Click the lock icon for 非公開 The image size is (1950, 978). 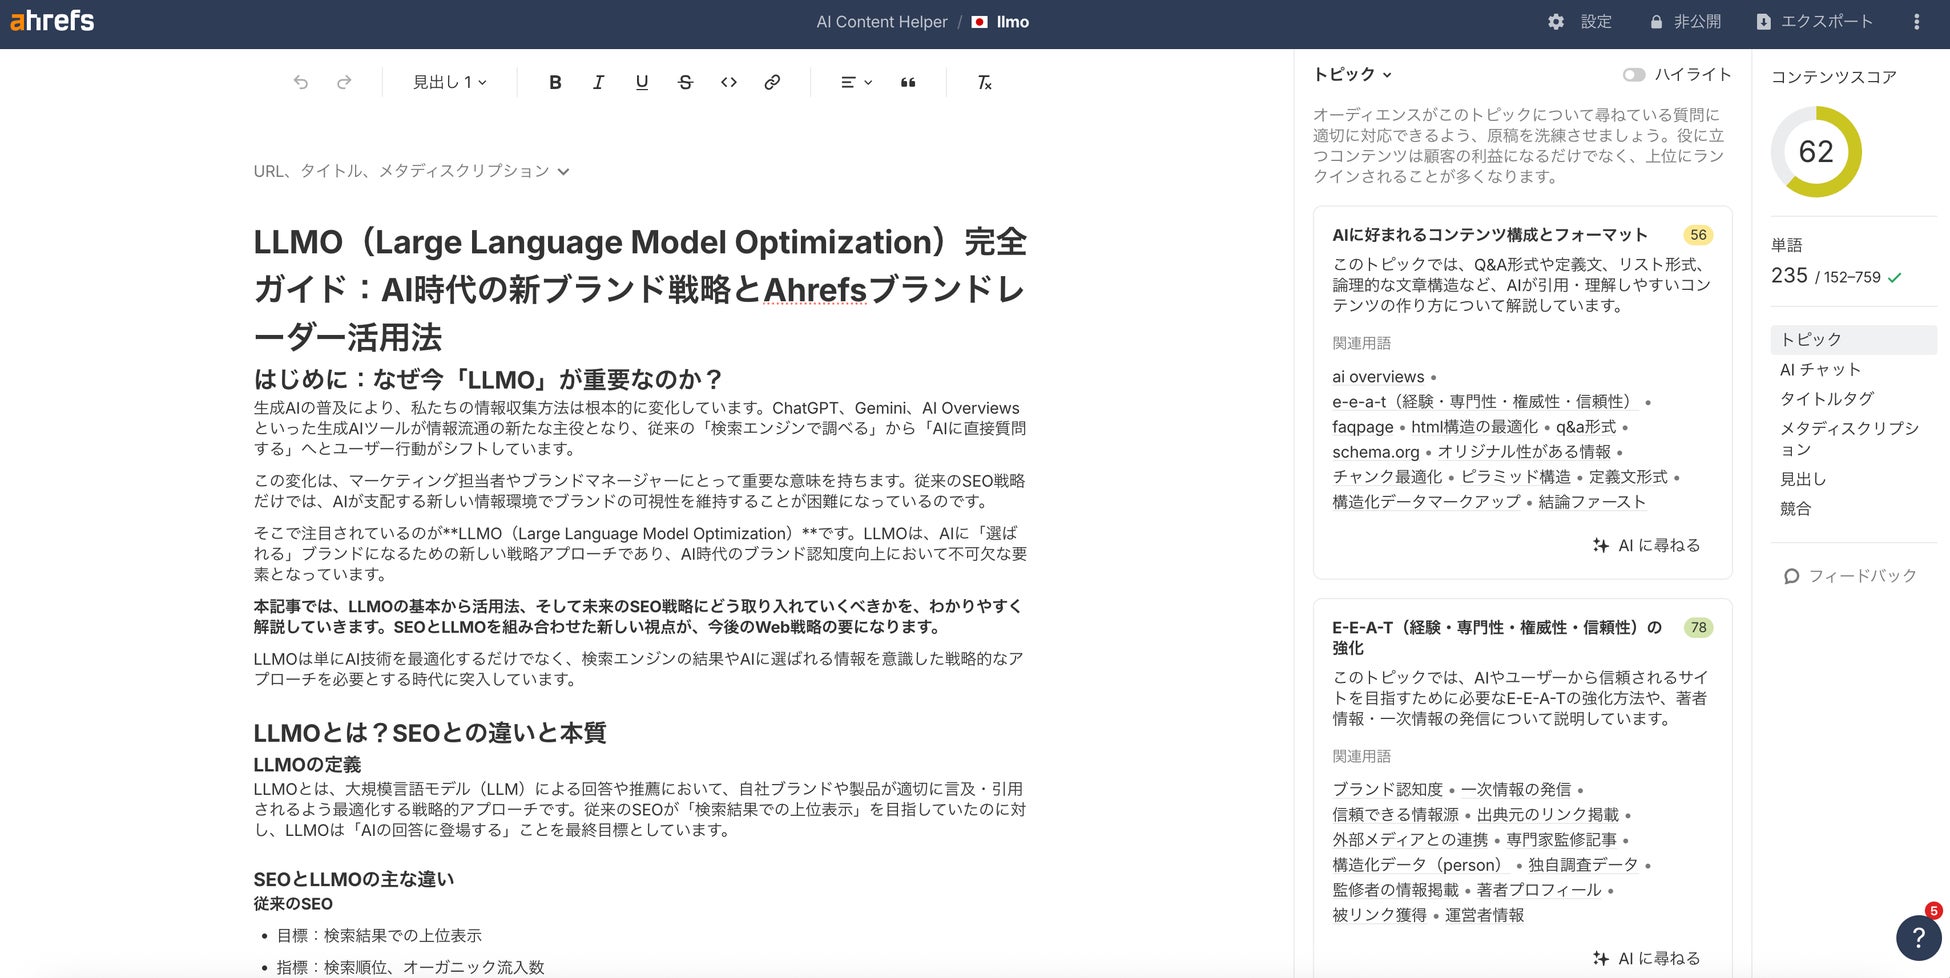point(1656,22)
